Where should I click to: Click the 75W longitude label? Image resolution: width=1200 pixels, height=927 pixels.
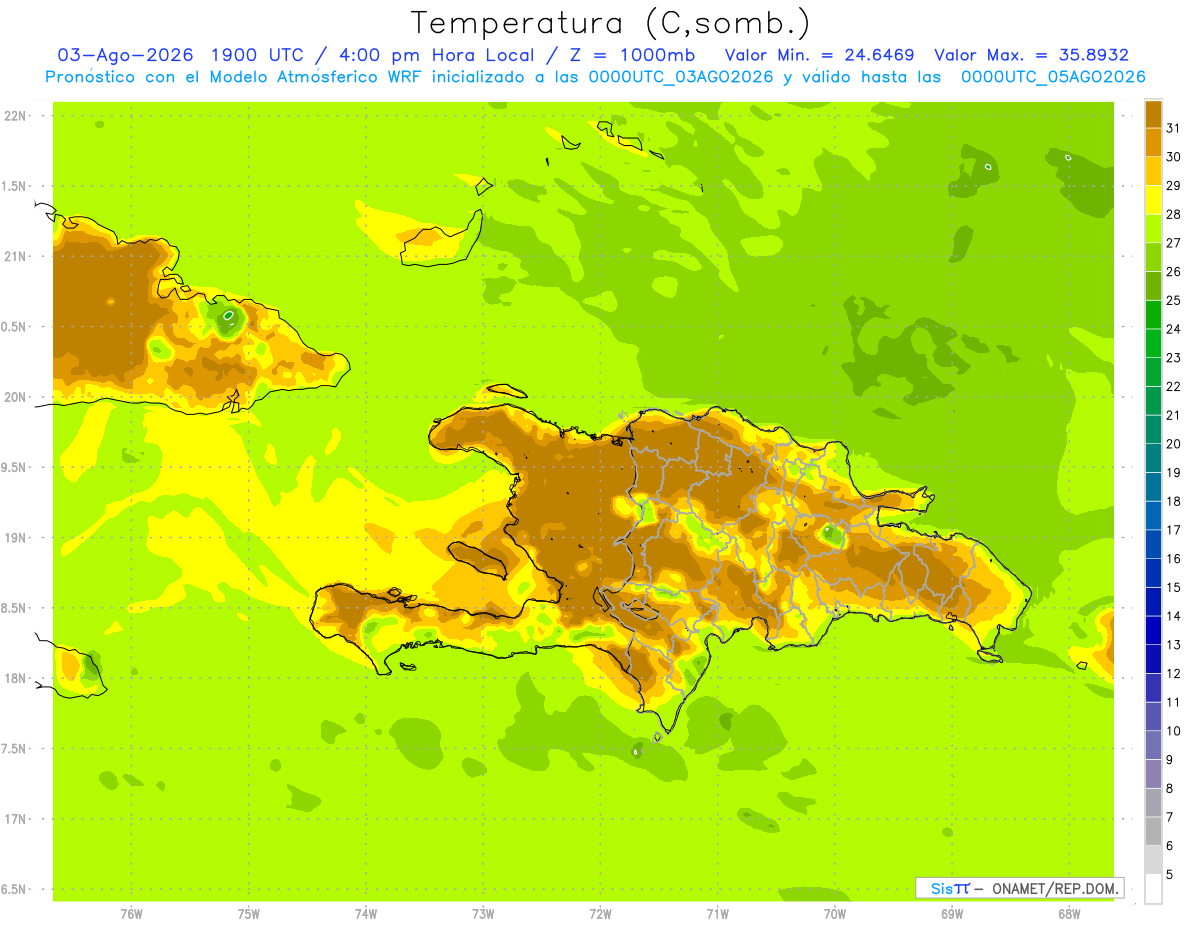(249, 913)
